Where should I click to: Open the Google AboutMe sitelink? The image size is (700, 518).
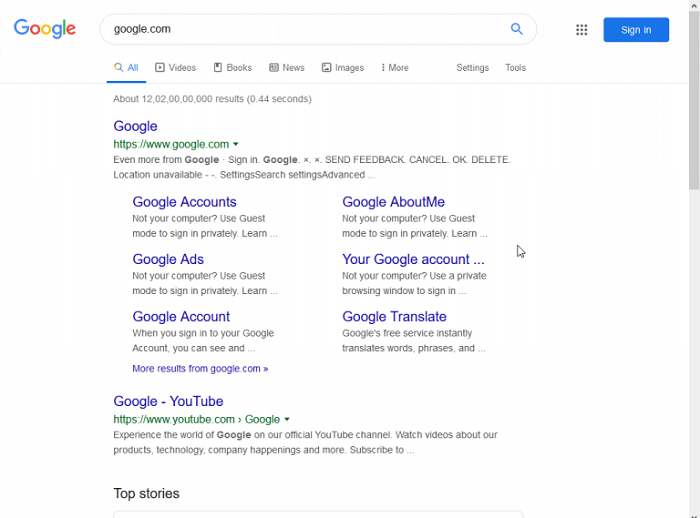coord(393,202)
